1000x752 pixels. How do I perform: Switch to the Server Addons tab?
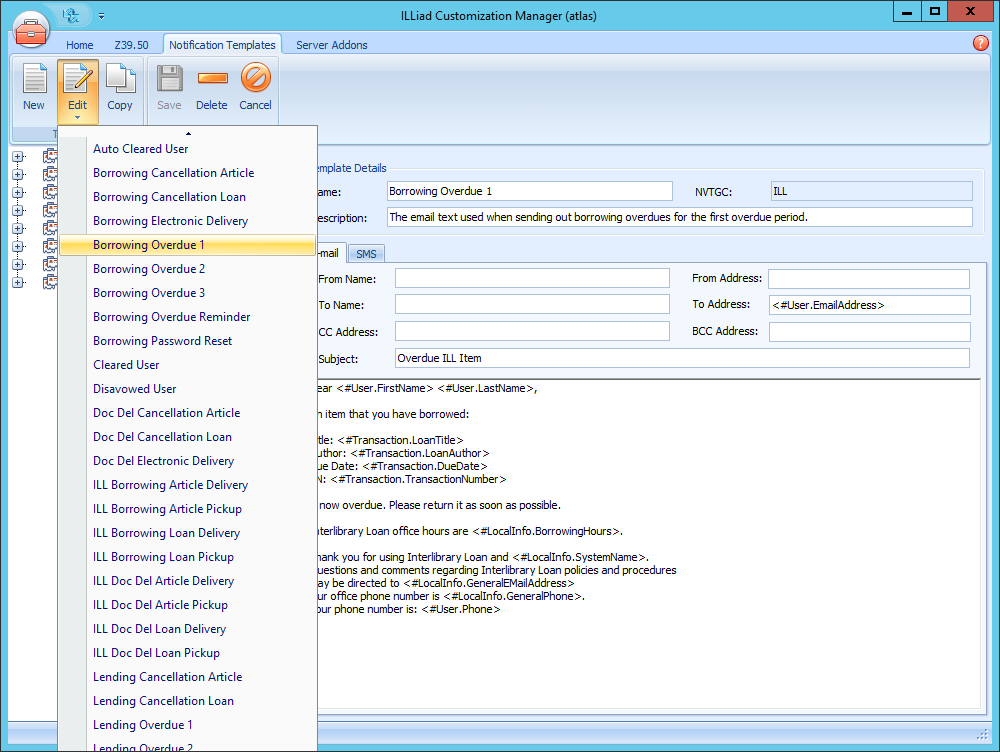tap(330, 44)
